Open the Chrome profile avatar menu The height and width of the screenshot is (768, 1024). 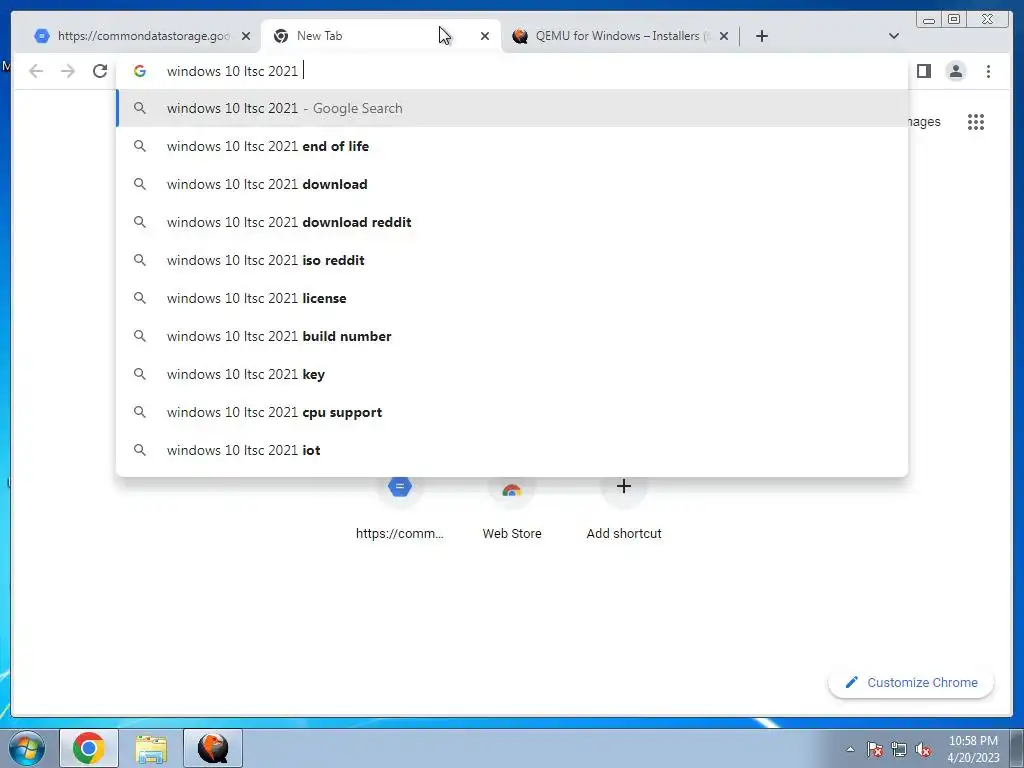(x=955, y=71)
